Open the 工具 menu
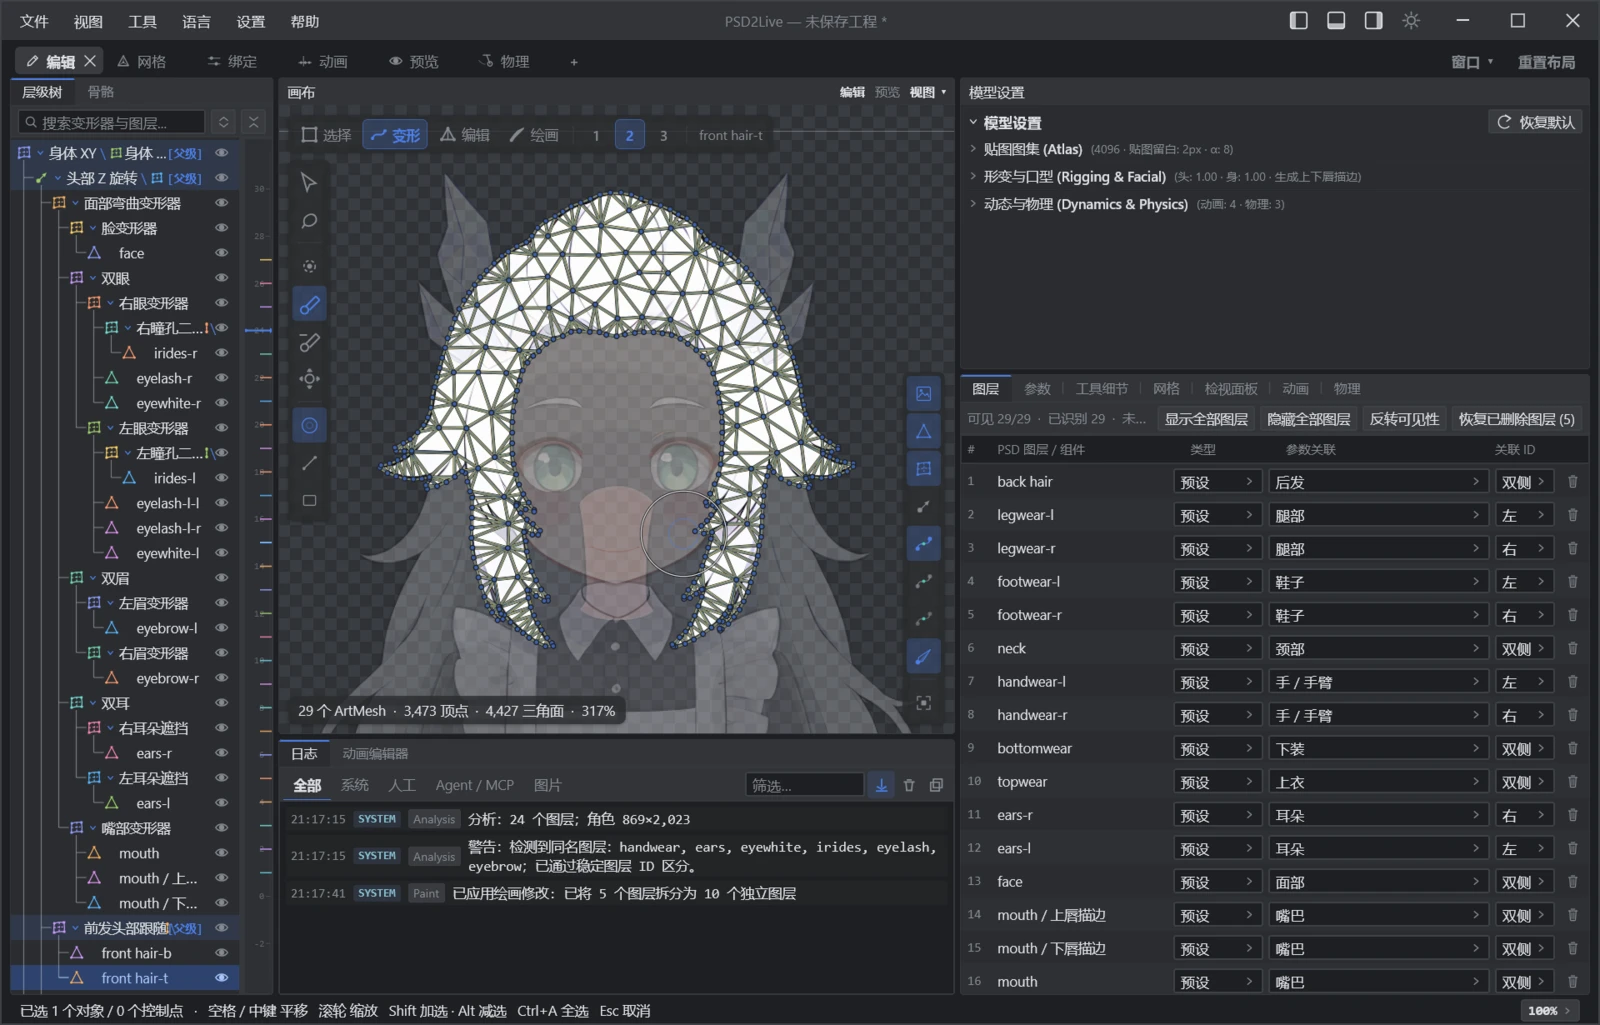1600x1025 pixels. point(142,21)
